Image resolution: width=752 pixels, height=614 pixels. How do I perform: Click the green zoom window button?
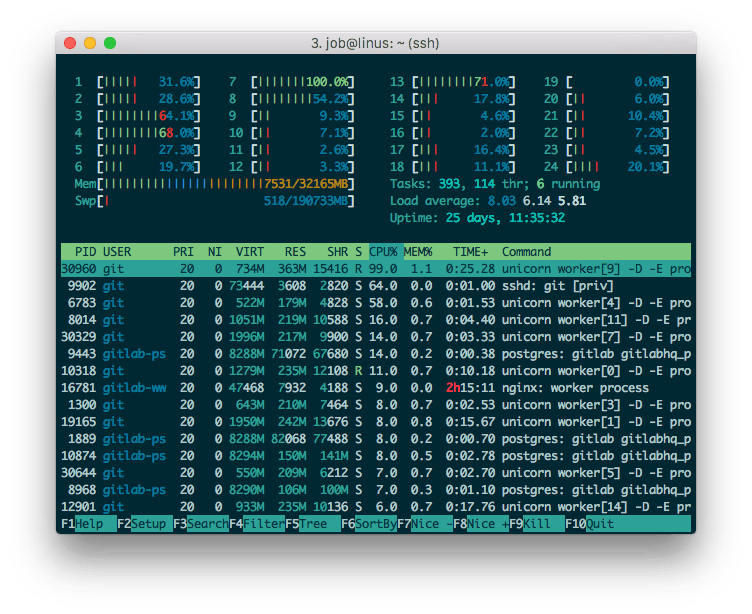coord(110,43)
